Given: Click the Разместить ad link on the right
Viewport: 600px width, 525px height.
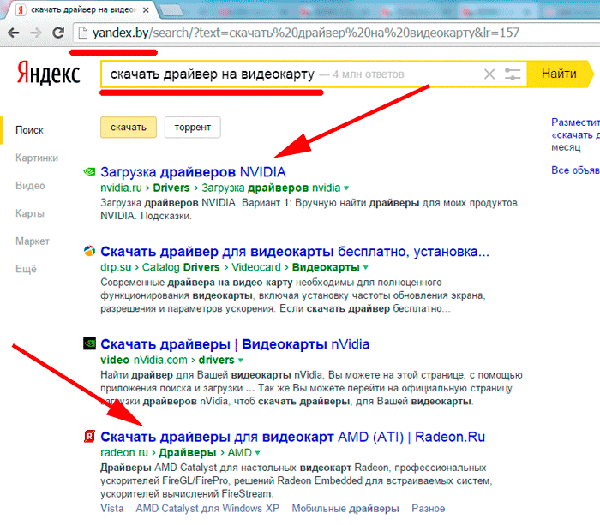Looking at the screenshot, I should pos(576,122).
